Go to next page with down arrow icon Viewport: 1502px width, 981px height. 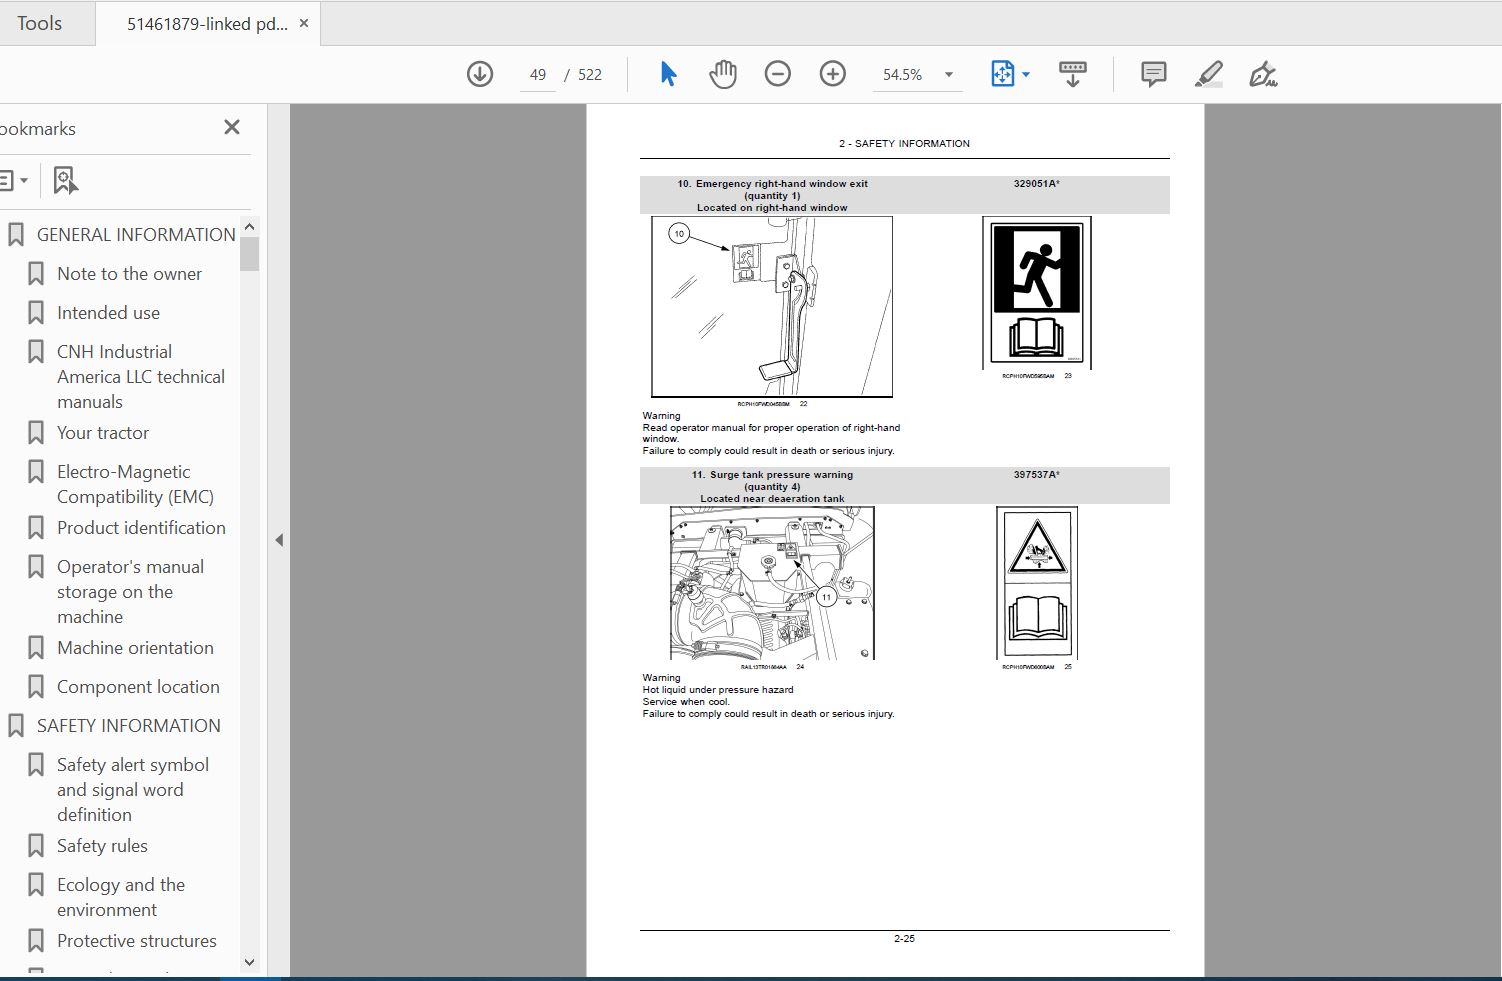point(480,74)
